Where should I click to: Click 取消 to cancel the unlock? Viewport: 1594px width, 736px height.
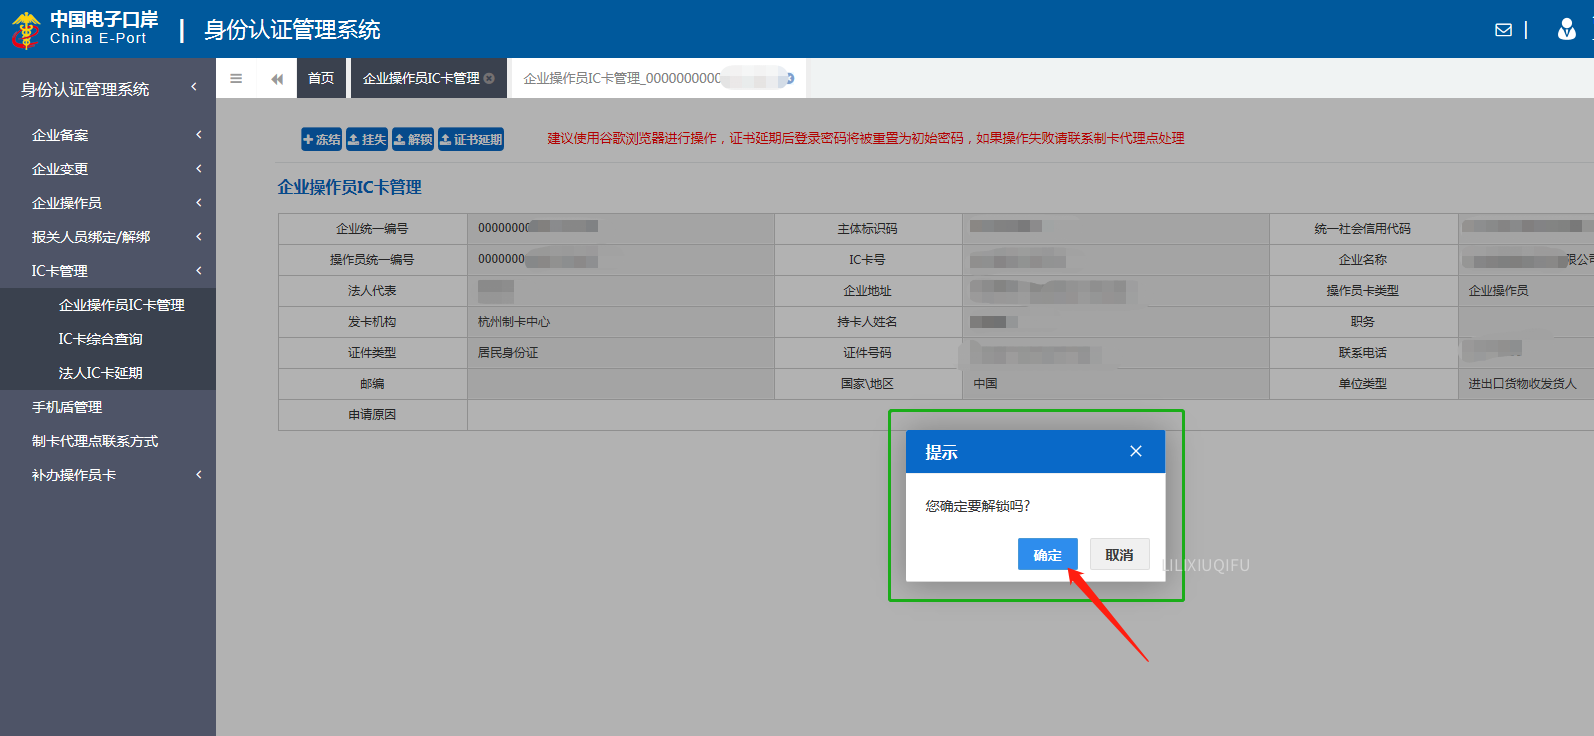coord(1119,554)
